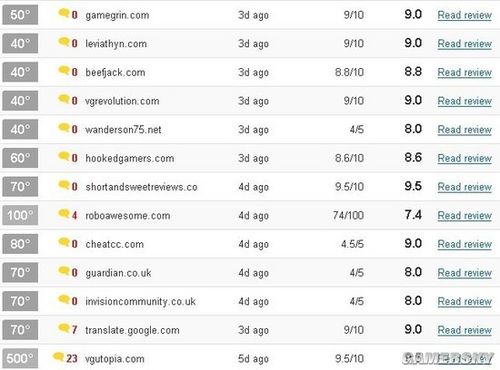Viewport: 500px width, 370px height.
Task: Click the comment bubble icon beside roboawesome.com
Action: click(x=63, y=214)
